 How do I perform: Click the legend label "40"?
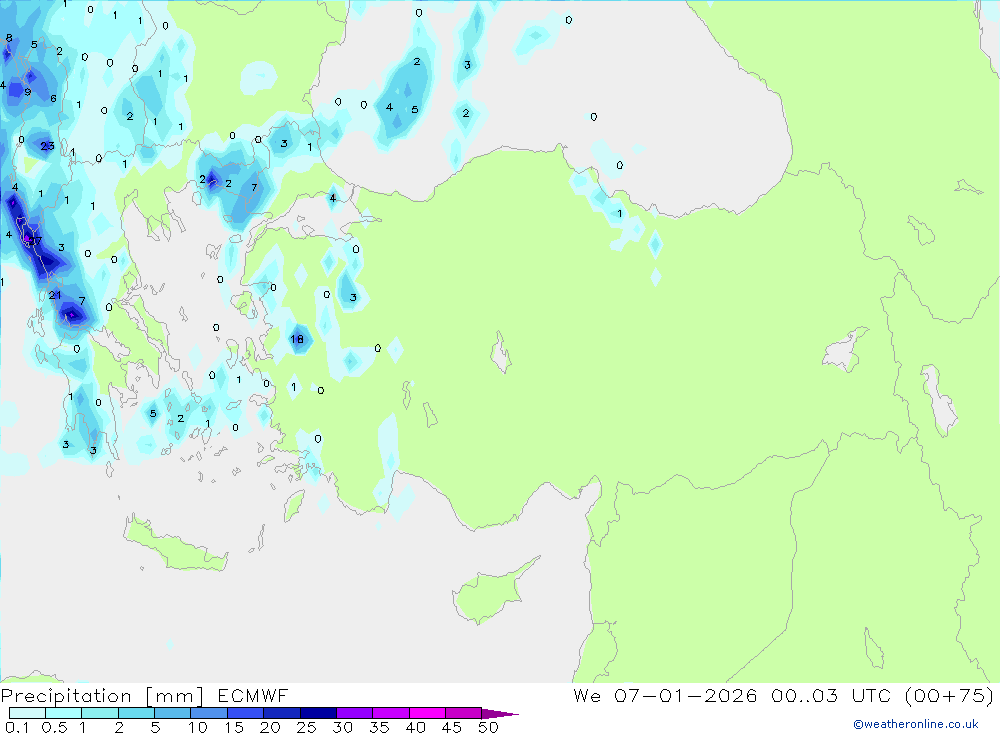pyautogui.click(x=415, y=727)
